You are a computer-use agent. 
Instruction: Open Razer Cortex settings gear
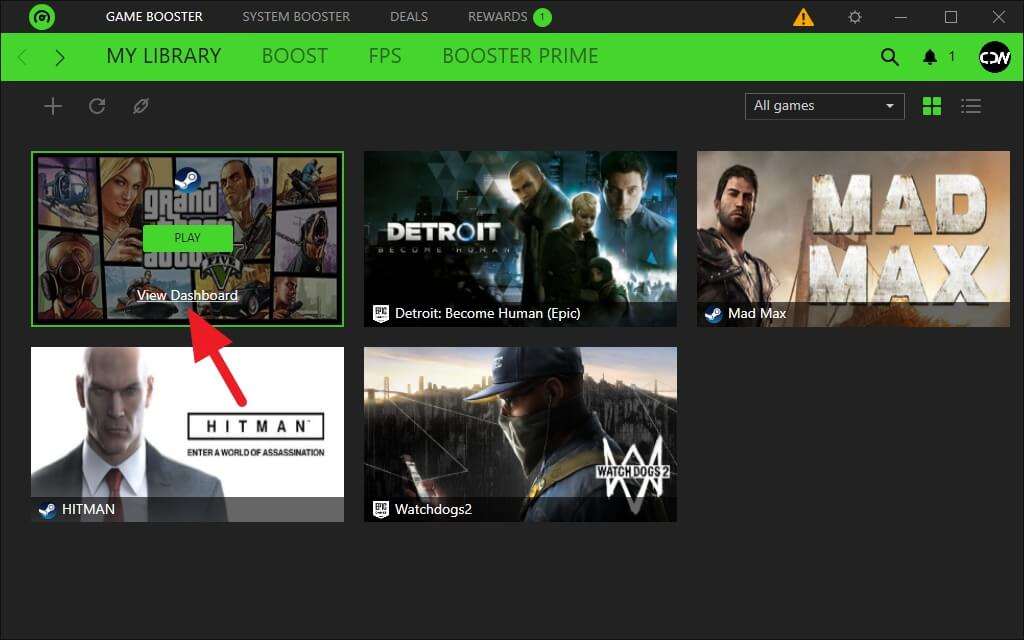click(x=855, y=16)
